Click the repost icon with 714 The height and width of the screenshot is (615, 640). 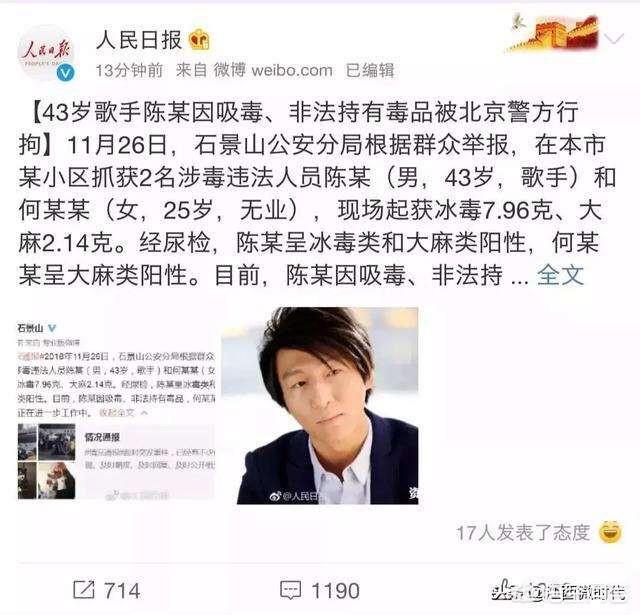coord(84,590)
